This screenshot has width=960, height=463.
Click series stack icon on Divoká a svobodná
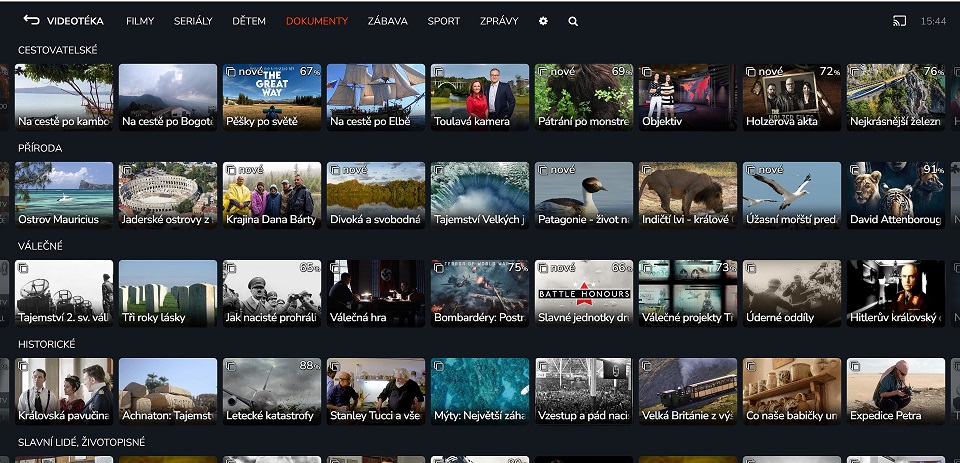point(335,170)
